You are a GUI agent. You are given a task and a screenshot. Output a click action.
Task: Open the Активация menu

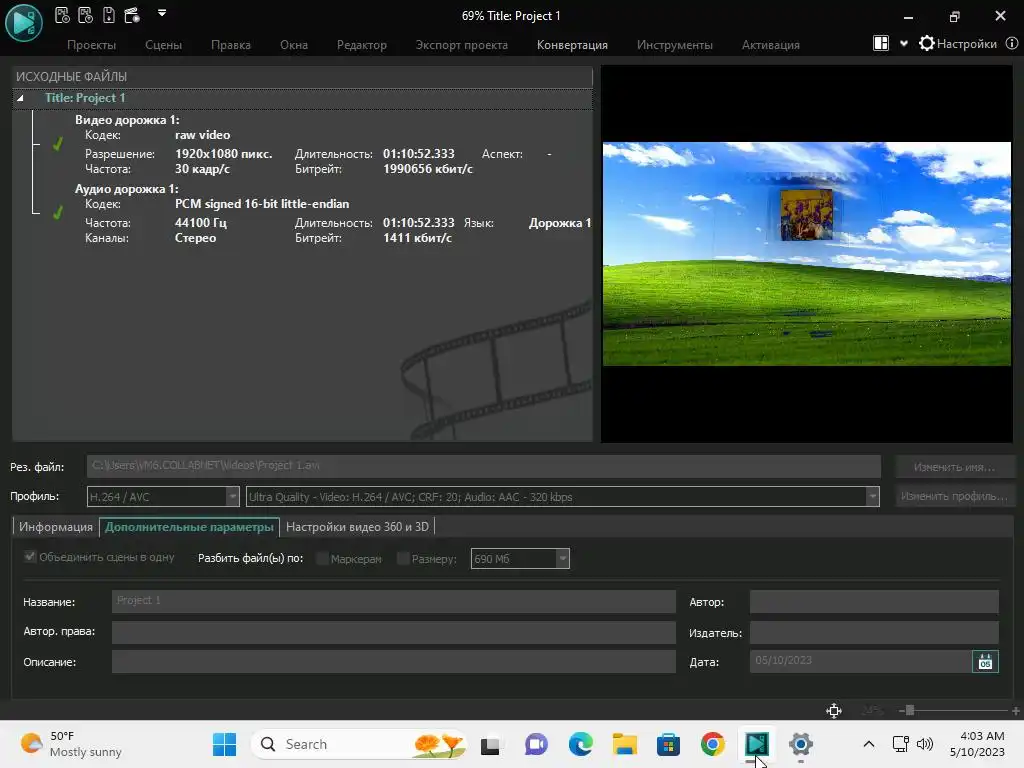(771, 45)
